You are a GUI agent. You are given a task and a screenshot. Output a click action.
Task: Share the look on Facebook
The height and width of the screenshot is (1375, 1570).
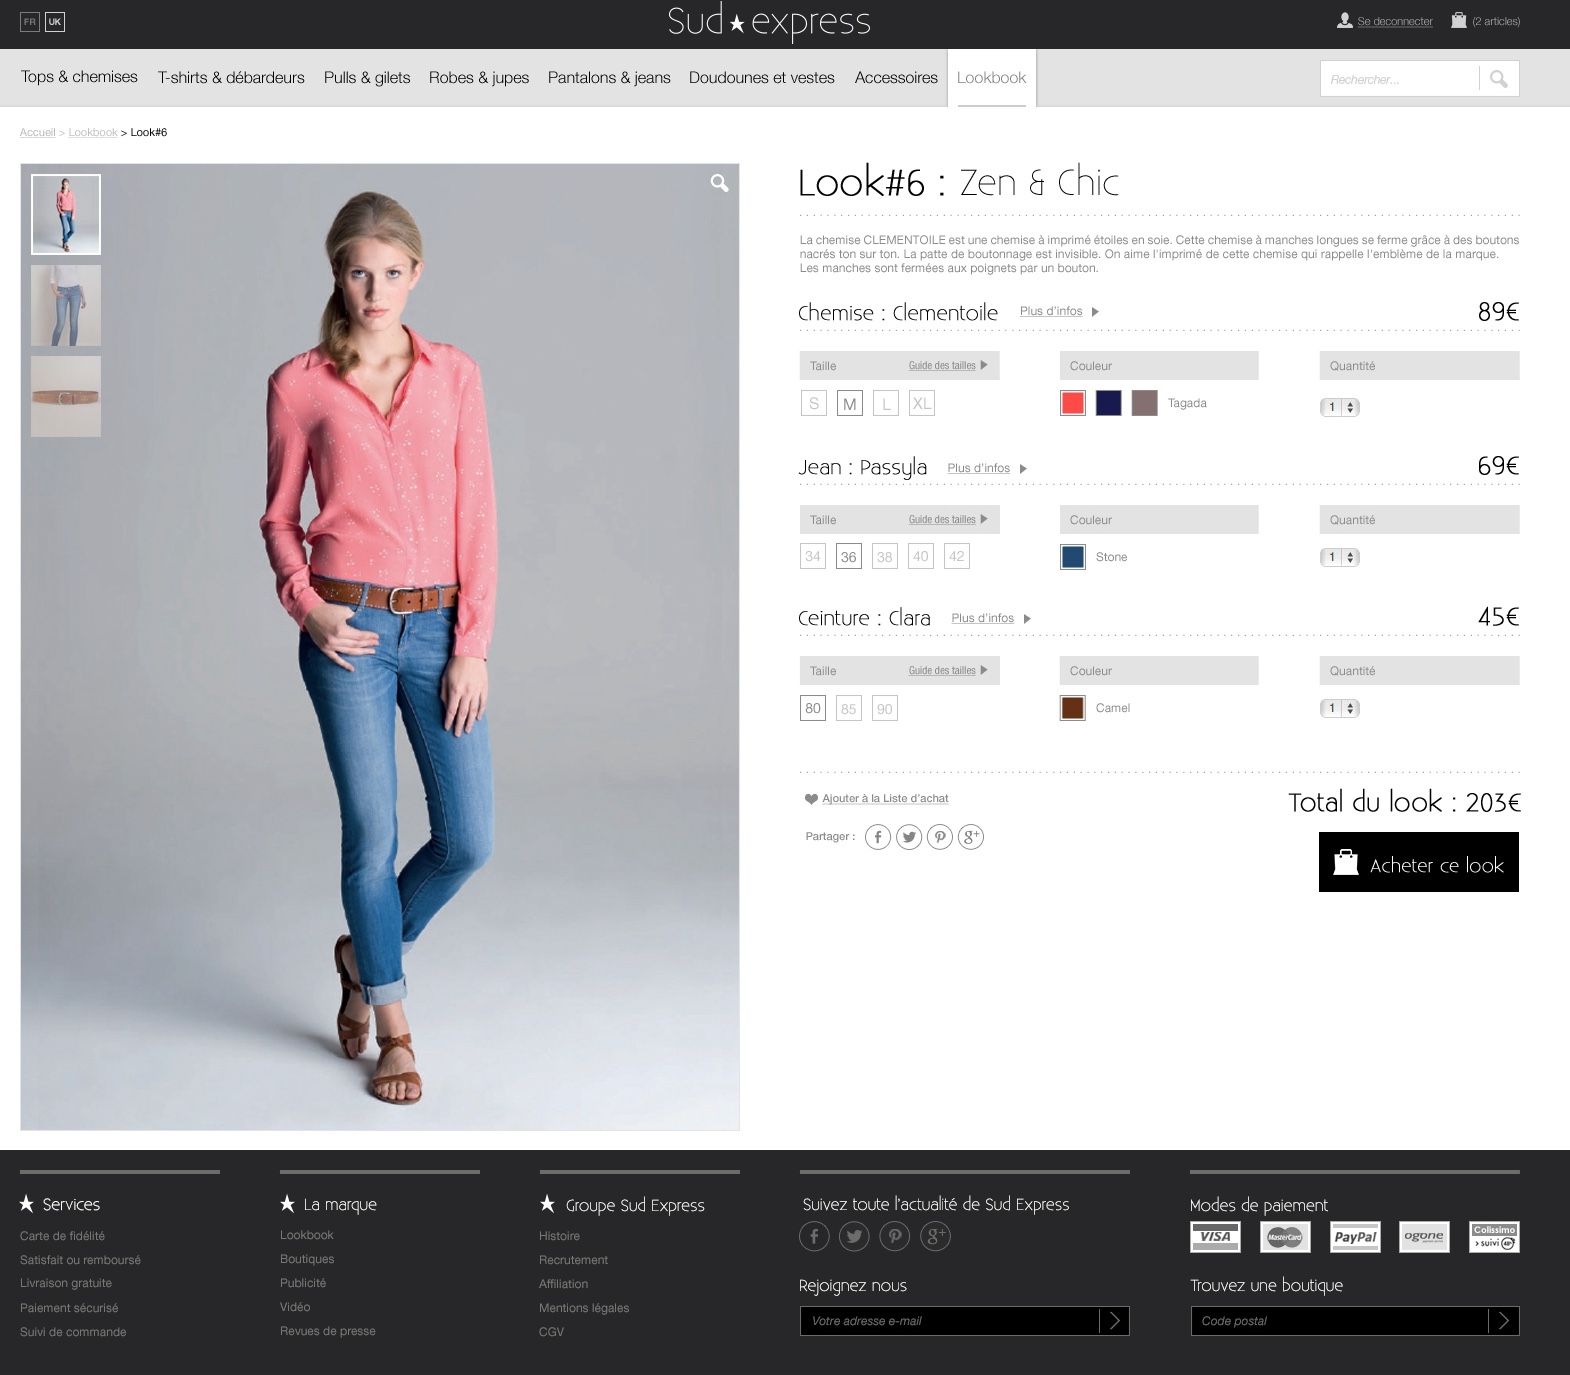click(877, 837)
